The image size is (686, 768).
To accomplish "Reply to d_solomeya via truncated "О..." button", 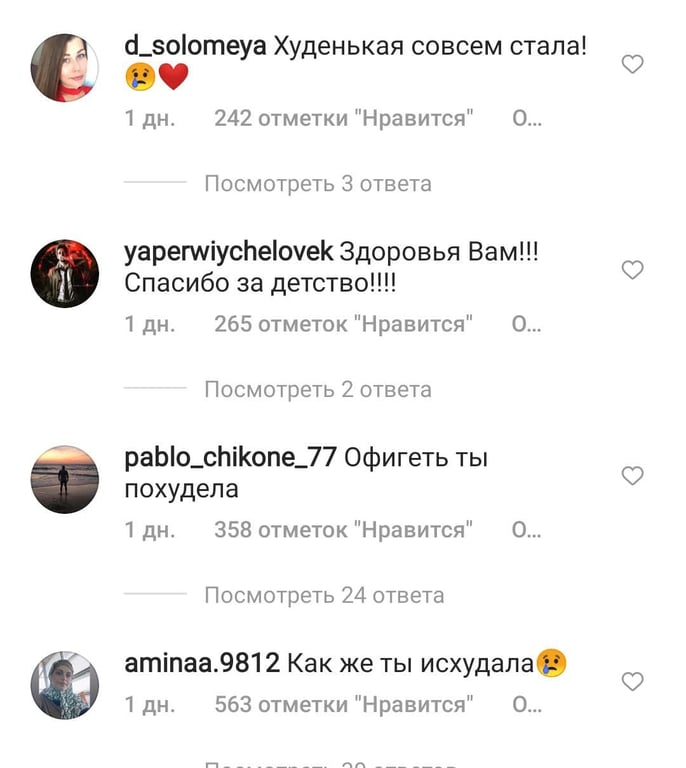I will tap(527, 118).
